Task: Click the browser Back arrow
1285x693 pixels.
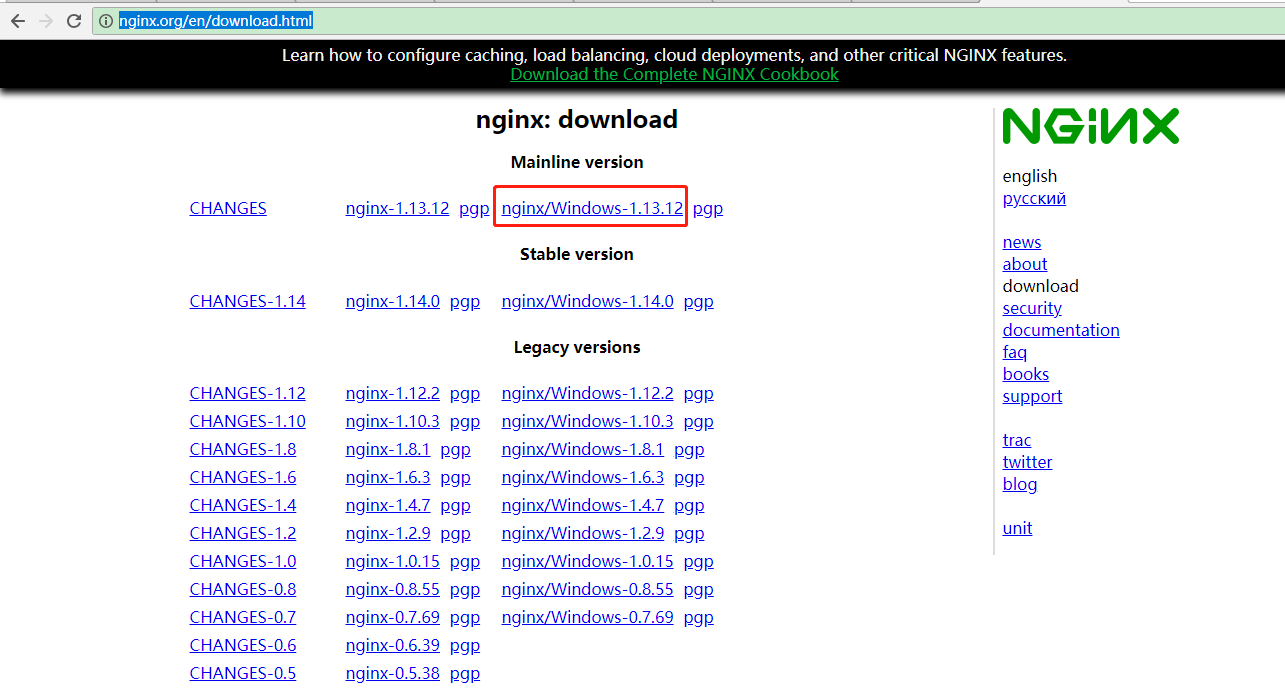Action: pos(17,20)
